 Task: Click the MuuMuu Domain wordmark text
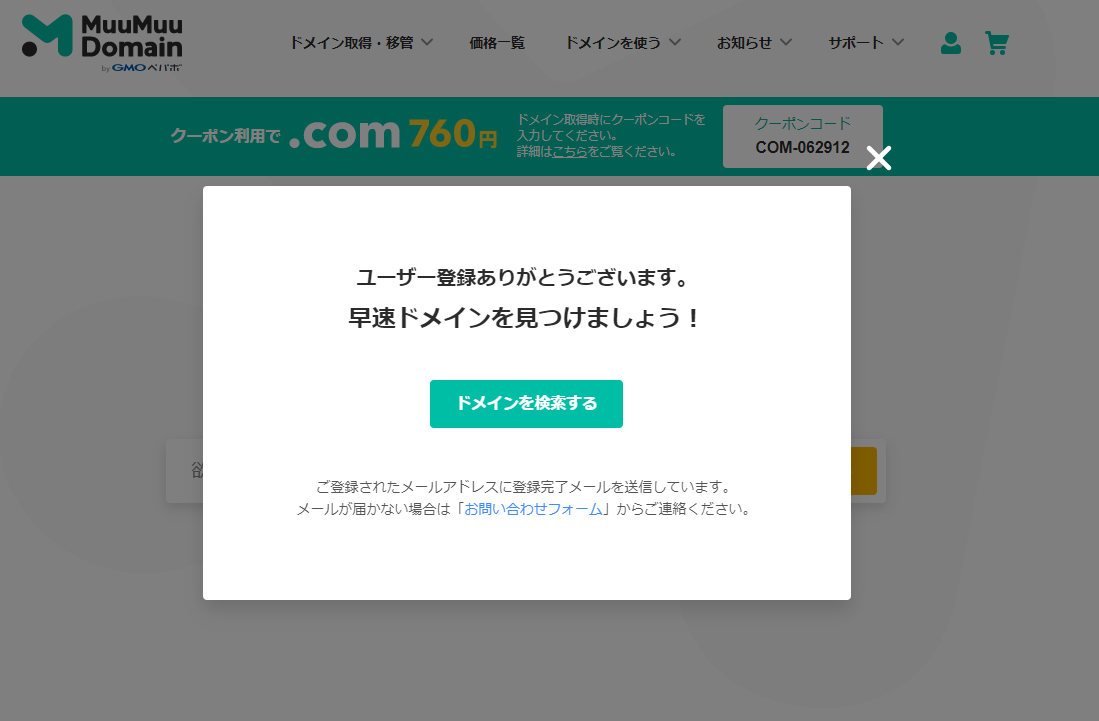pos(130,35)
